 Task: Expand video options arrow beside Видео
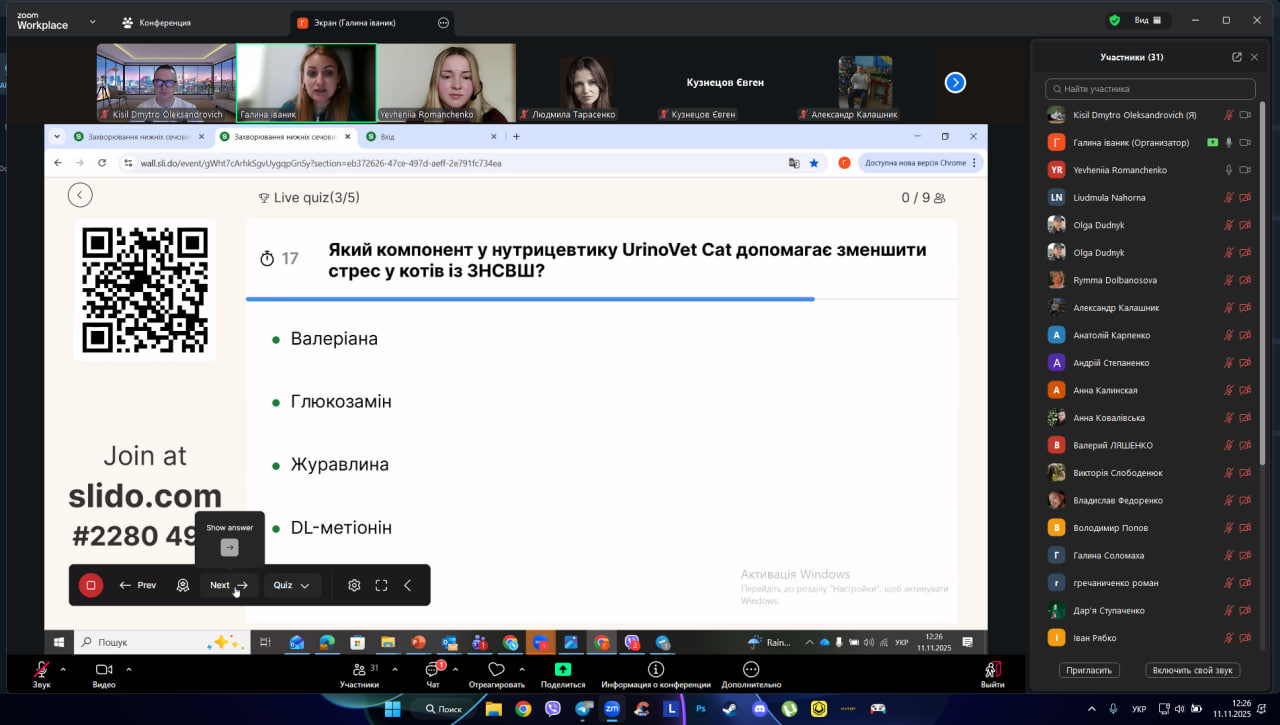129,669
